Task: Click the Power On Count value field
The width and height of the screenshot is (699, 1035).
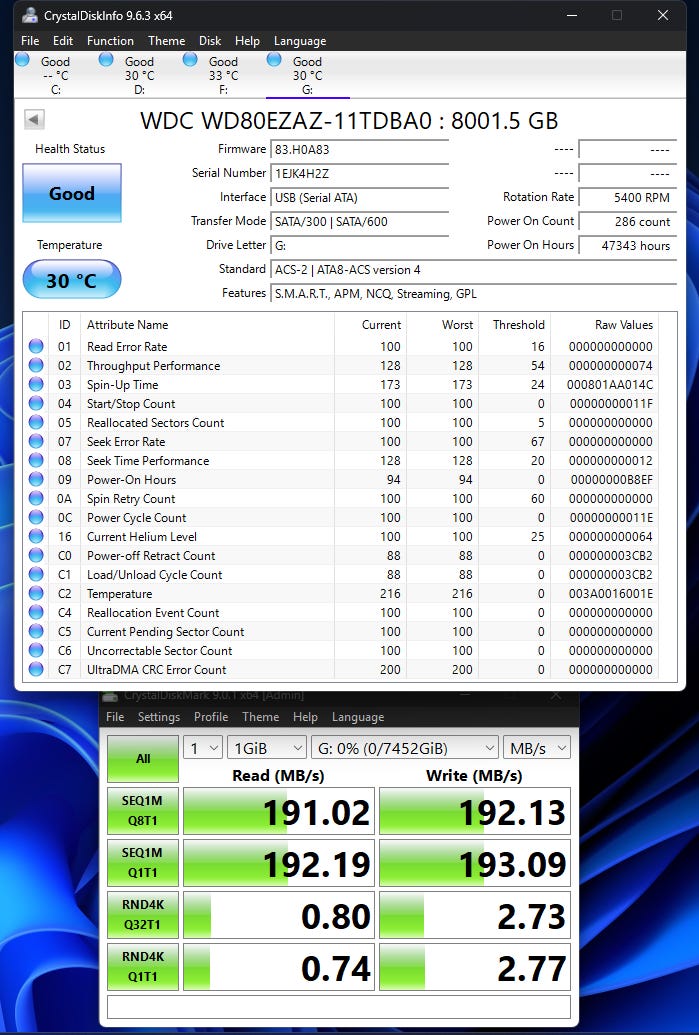Action: (628, 221)
